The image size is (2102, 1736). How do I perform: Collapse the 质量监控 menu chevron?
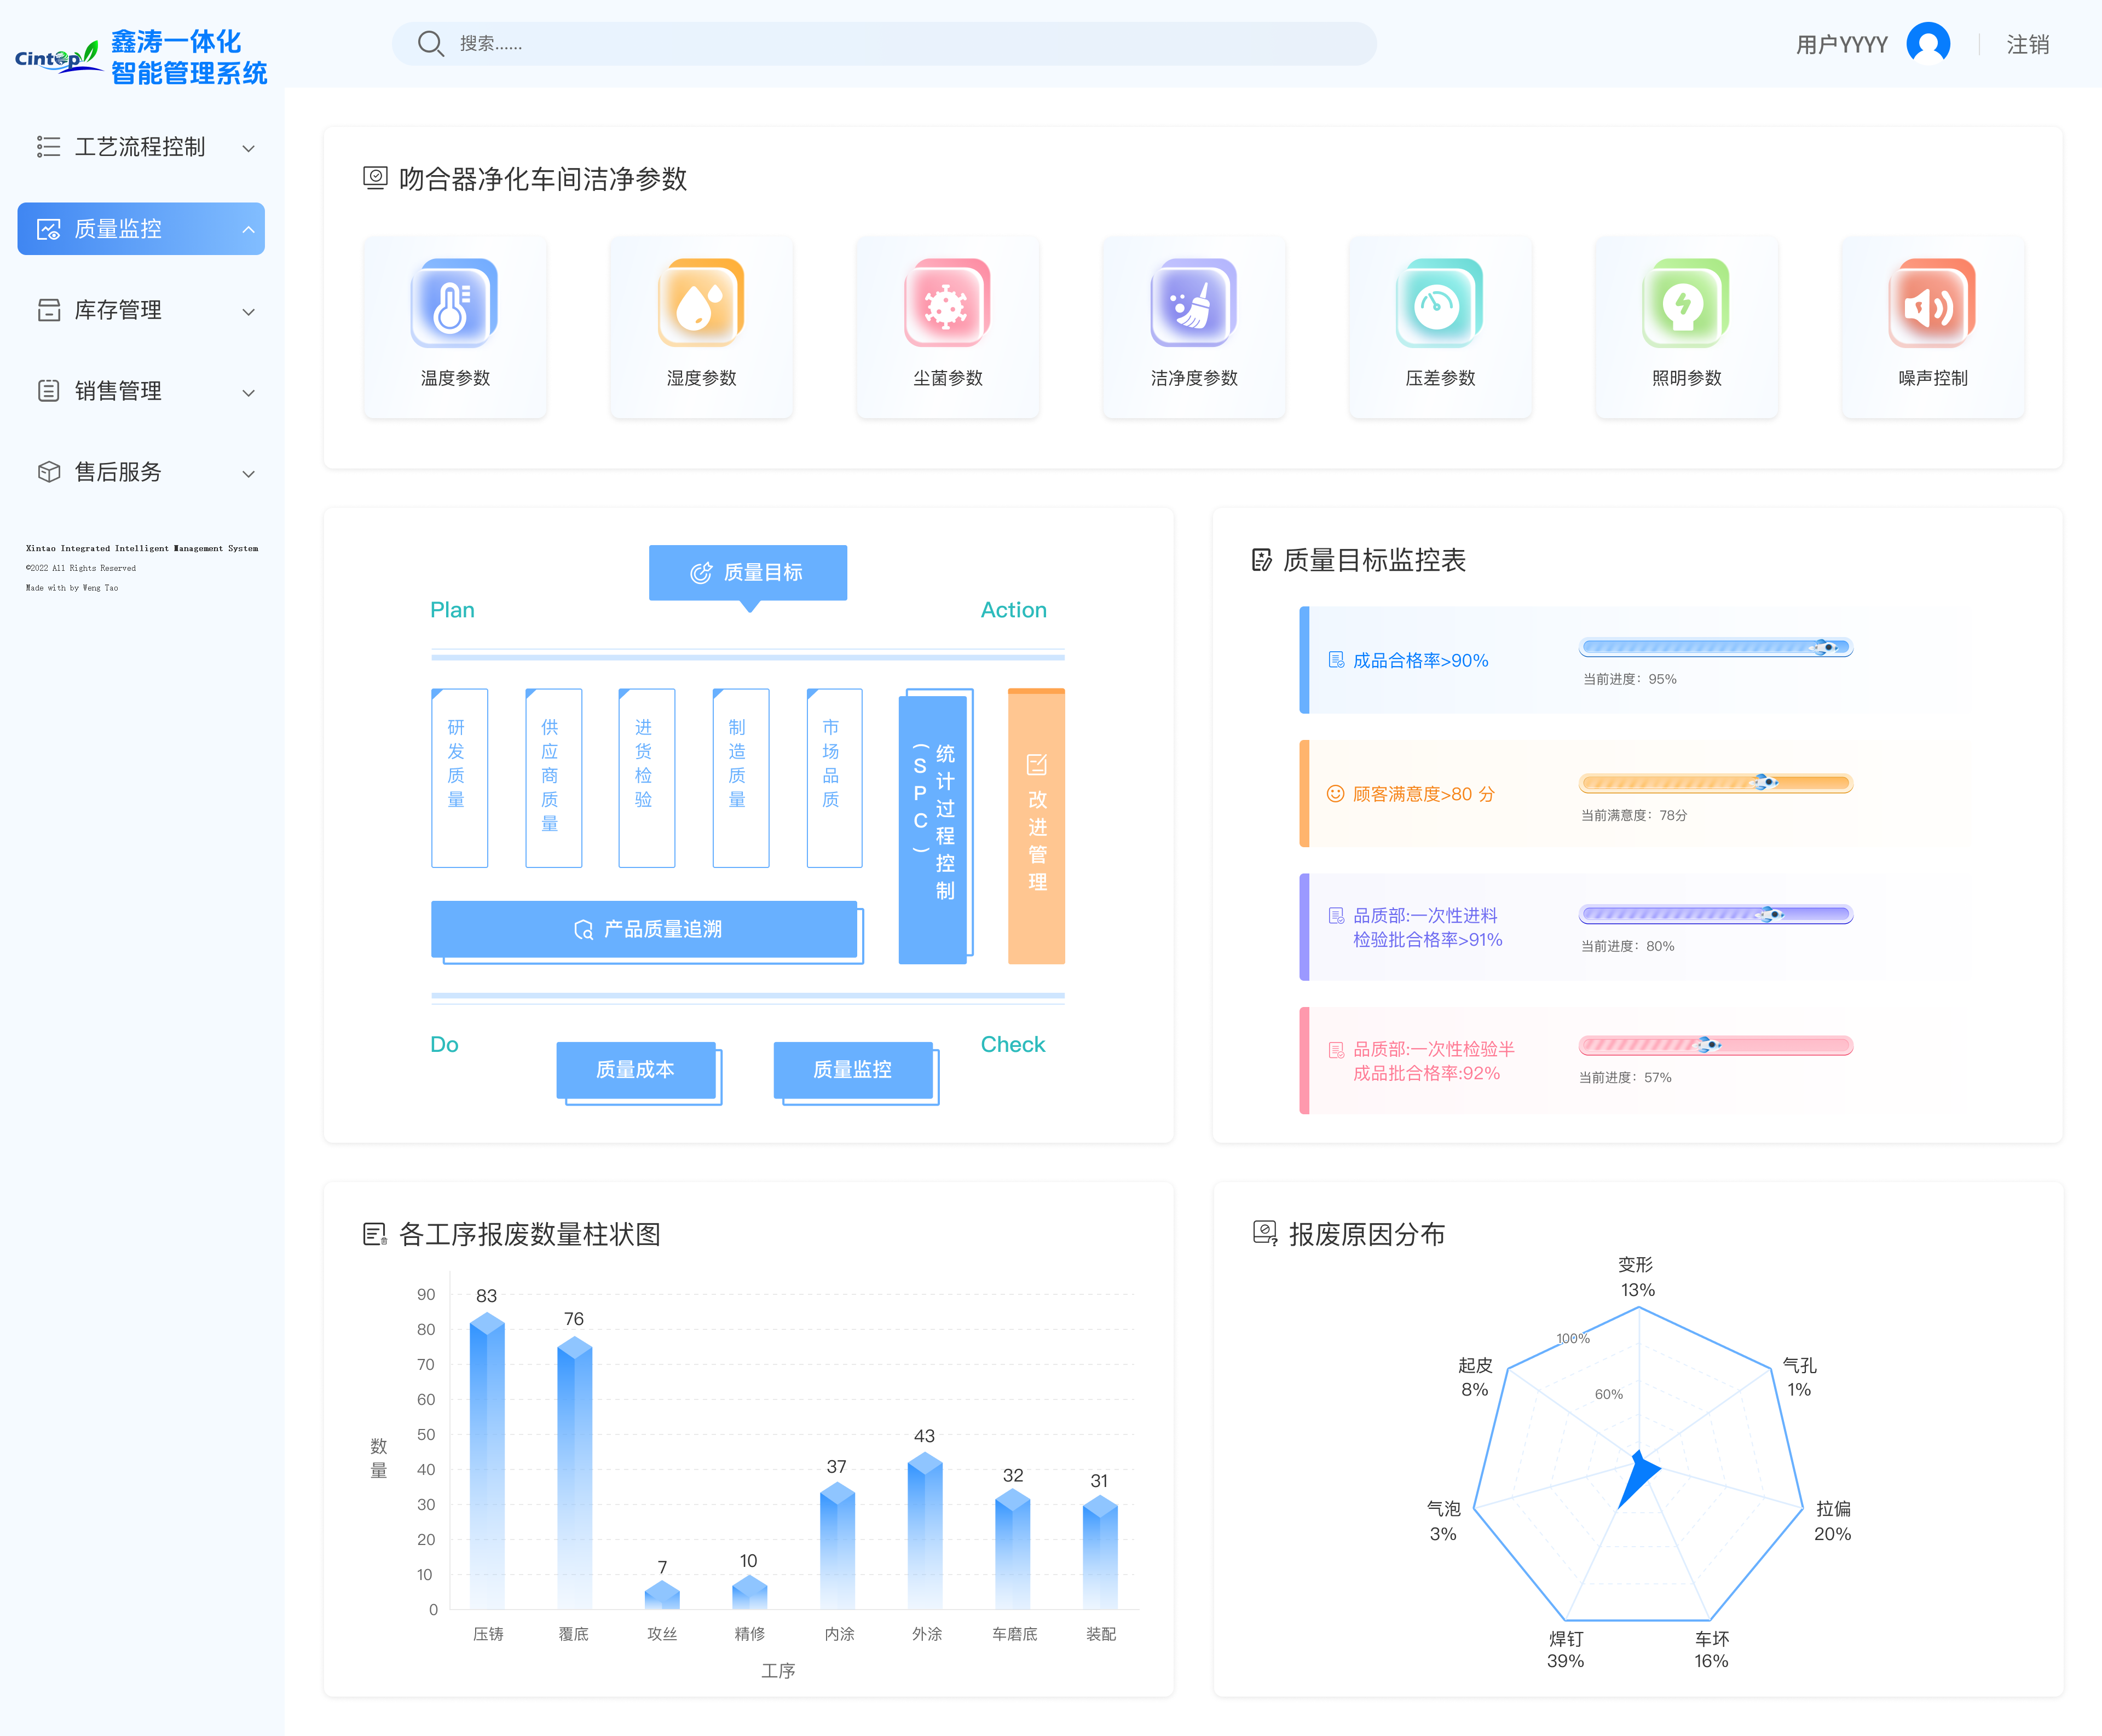pyautogui.click(x=248, y=229)
